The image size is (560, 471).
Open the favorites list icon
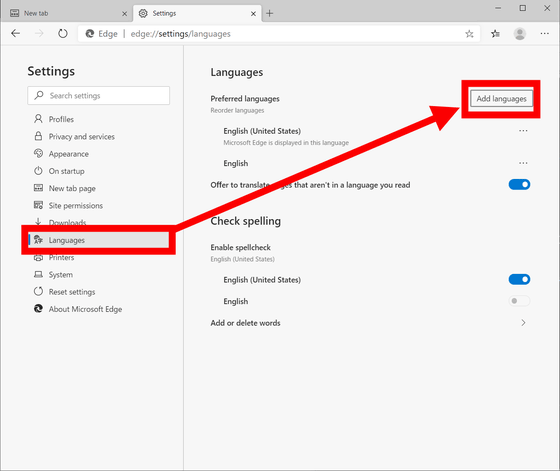[495, 34]
